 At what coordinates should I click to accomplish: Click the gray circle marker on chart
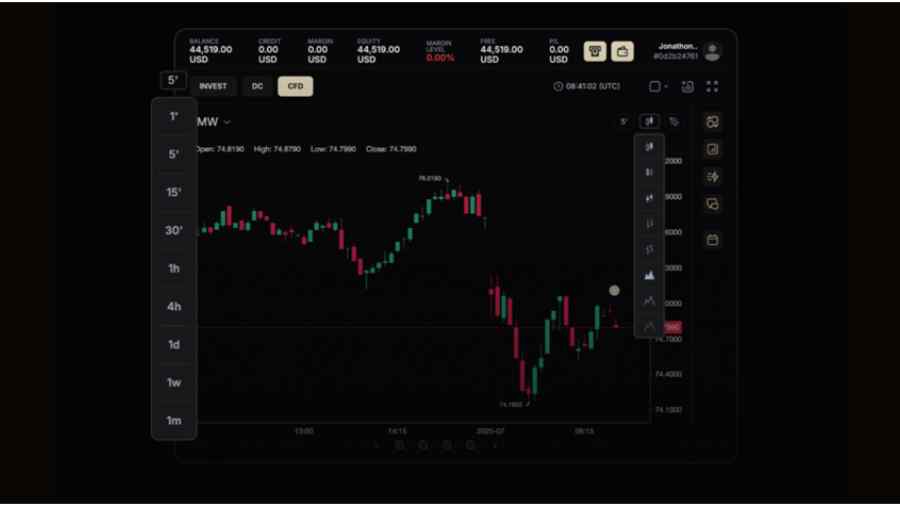click(x=614, y=291)
